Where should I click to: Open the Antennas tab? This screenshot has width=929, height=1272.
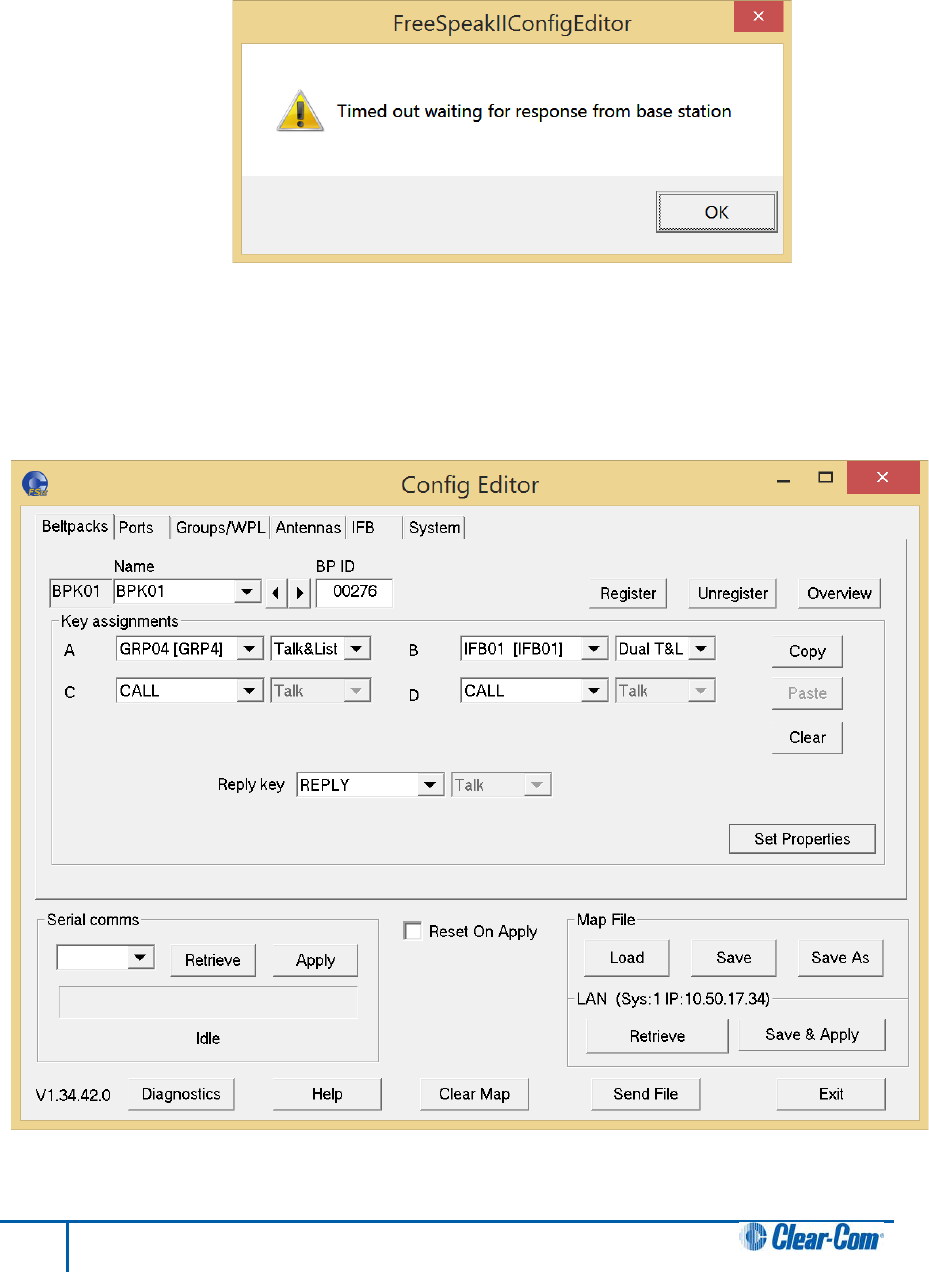[x=308, y=527]
